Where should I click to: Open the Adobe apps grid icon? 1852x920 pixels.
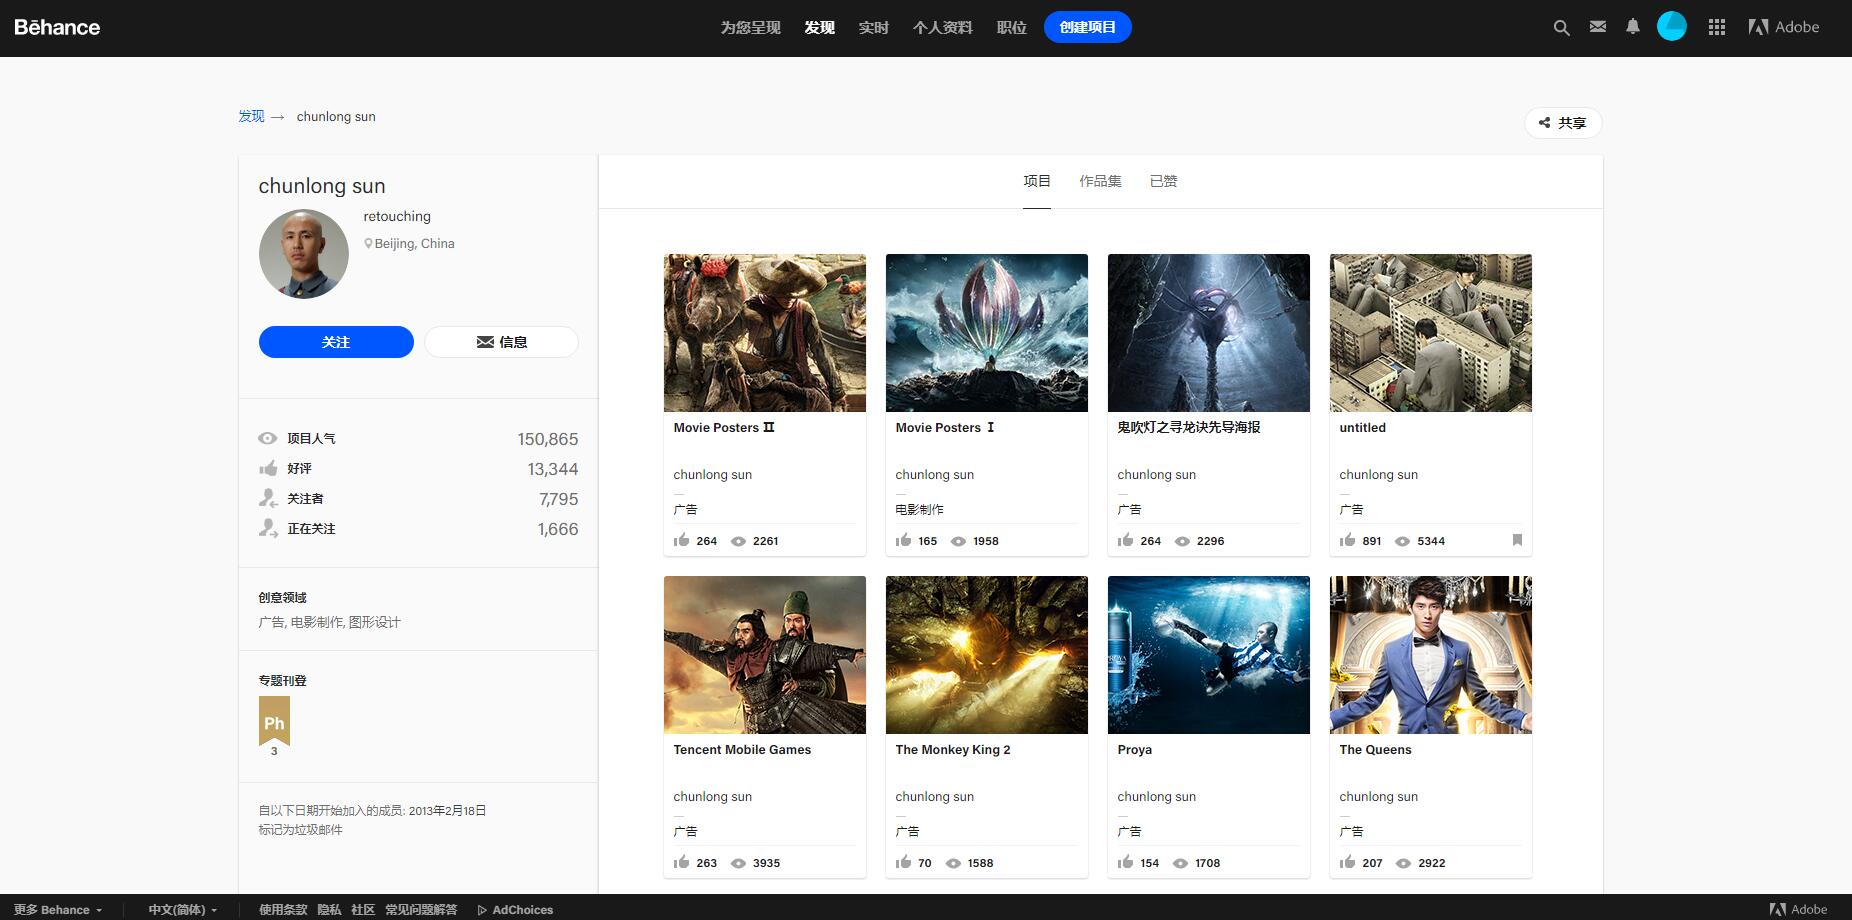pyautogui.click(x=1717, y=27)
